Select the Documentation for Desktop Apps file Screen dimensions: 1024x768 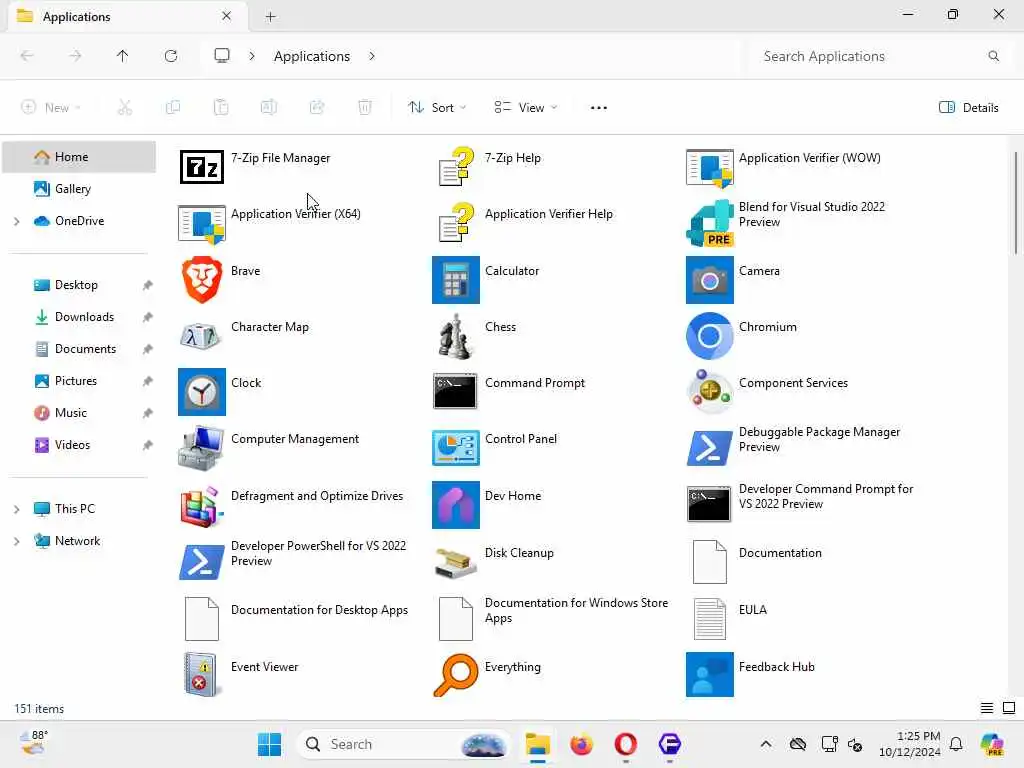coord(202,618)
